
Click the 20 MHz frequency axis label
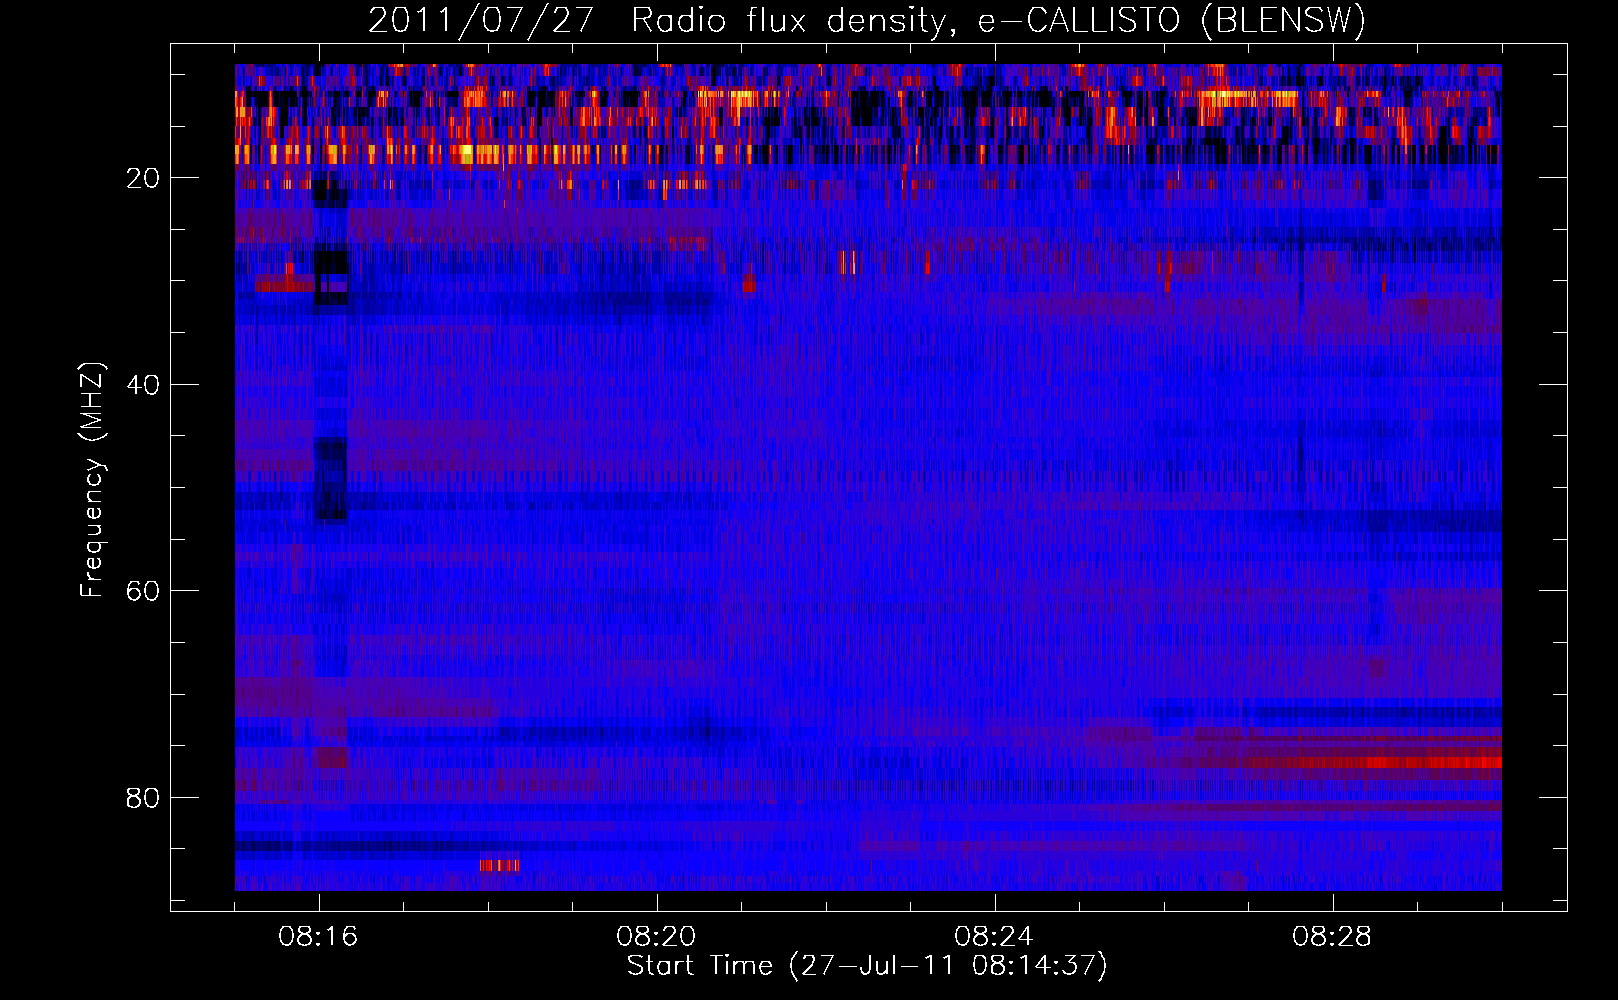(144, 179)
